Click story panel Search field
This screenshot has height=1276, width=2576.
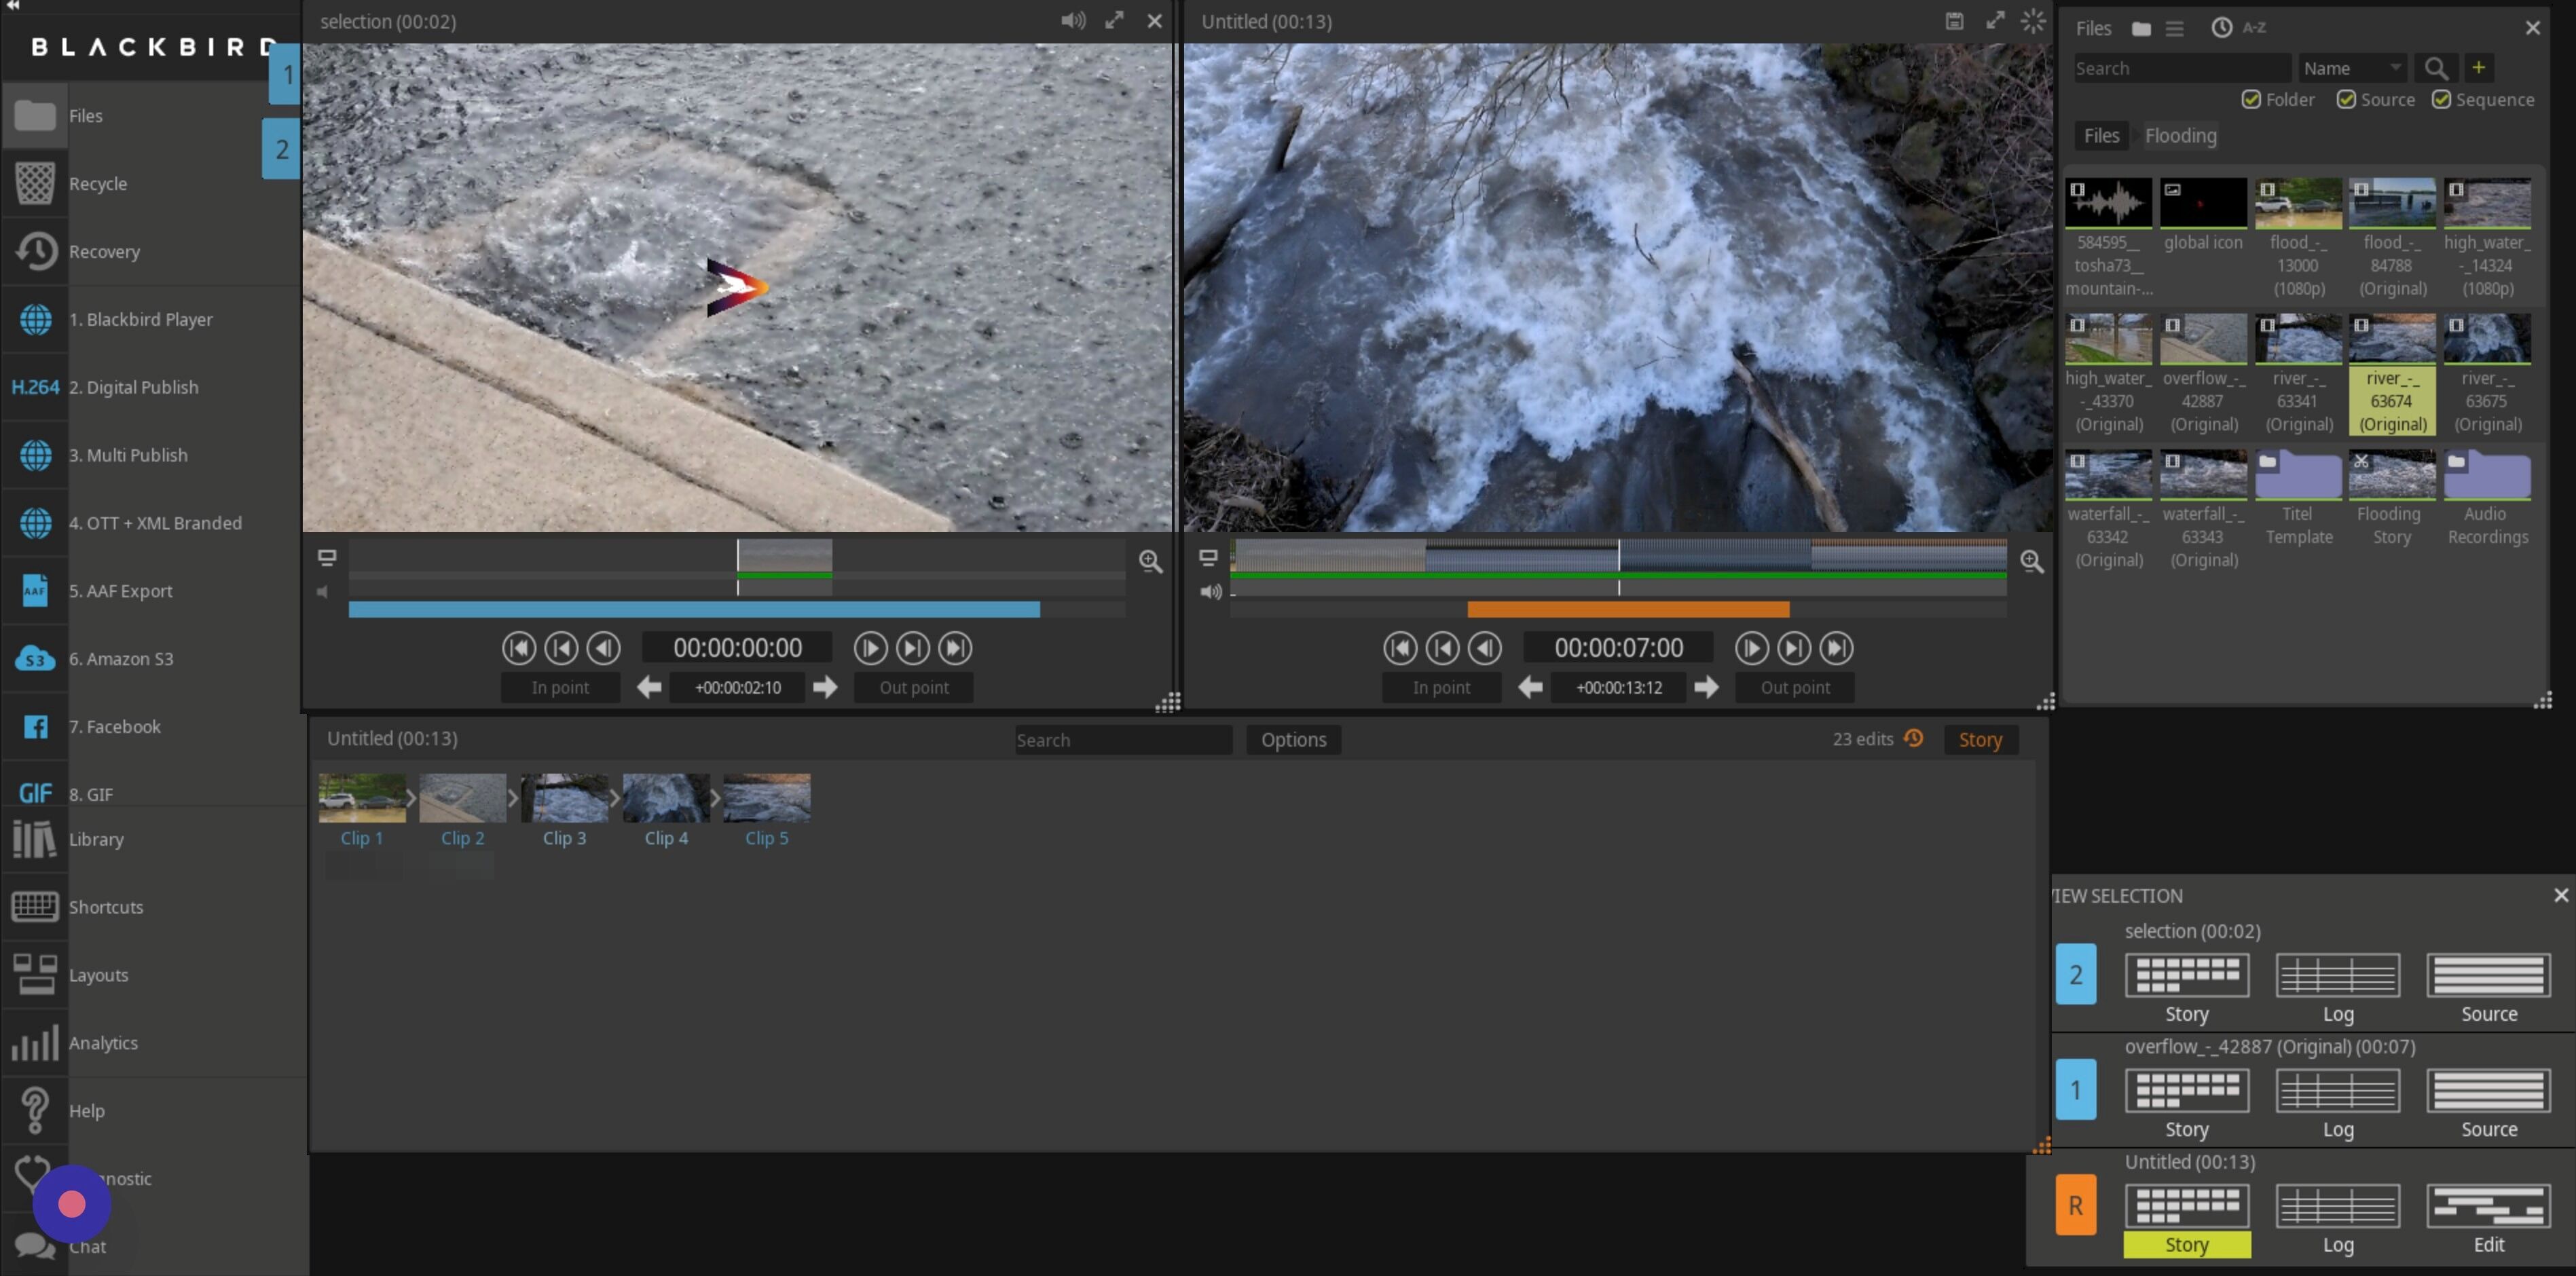pos(1123,740)
